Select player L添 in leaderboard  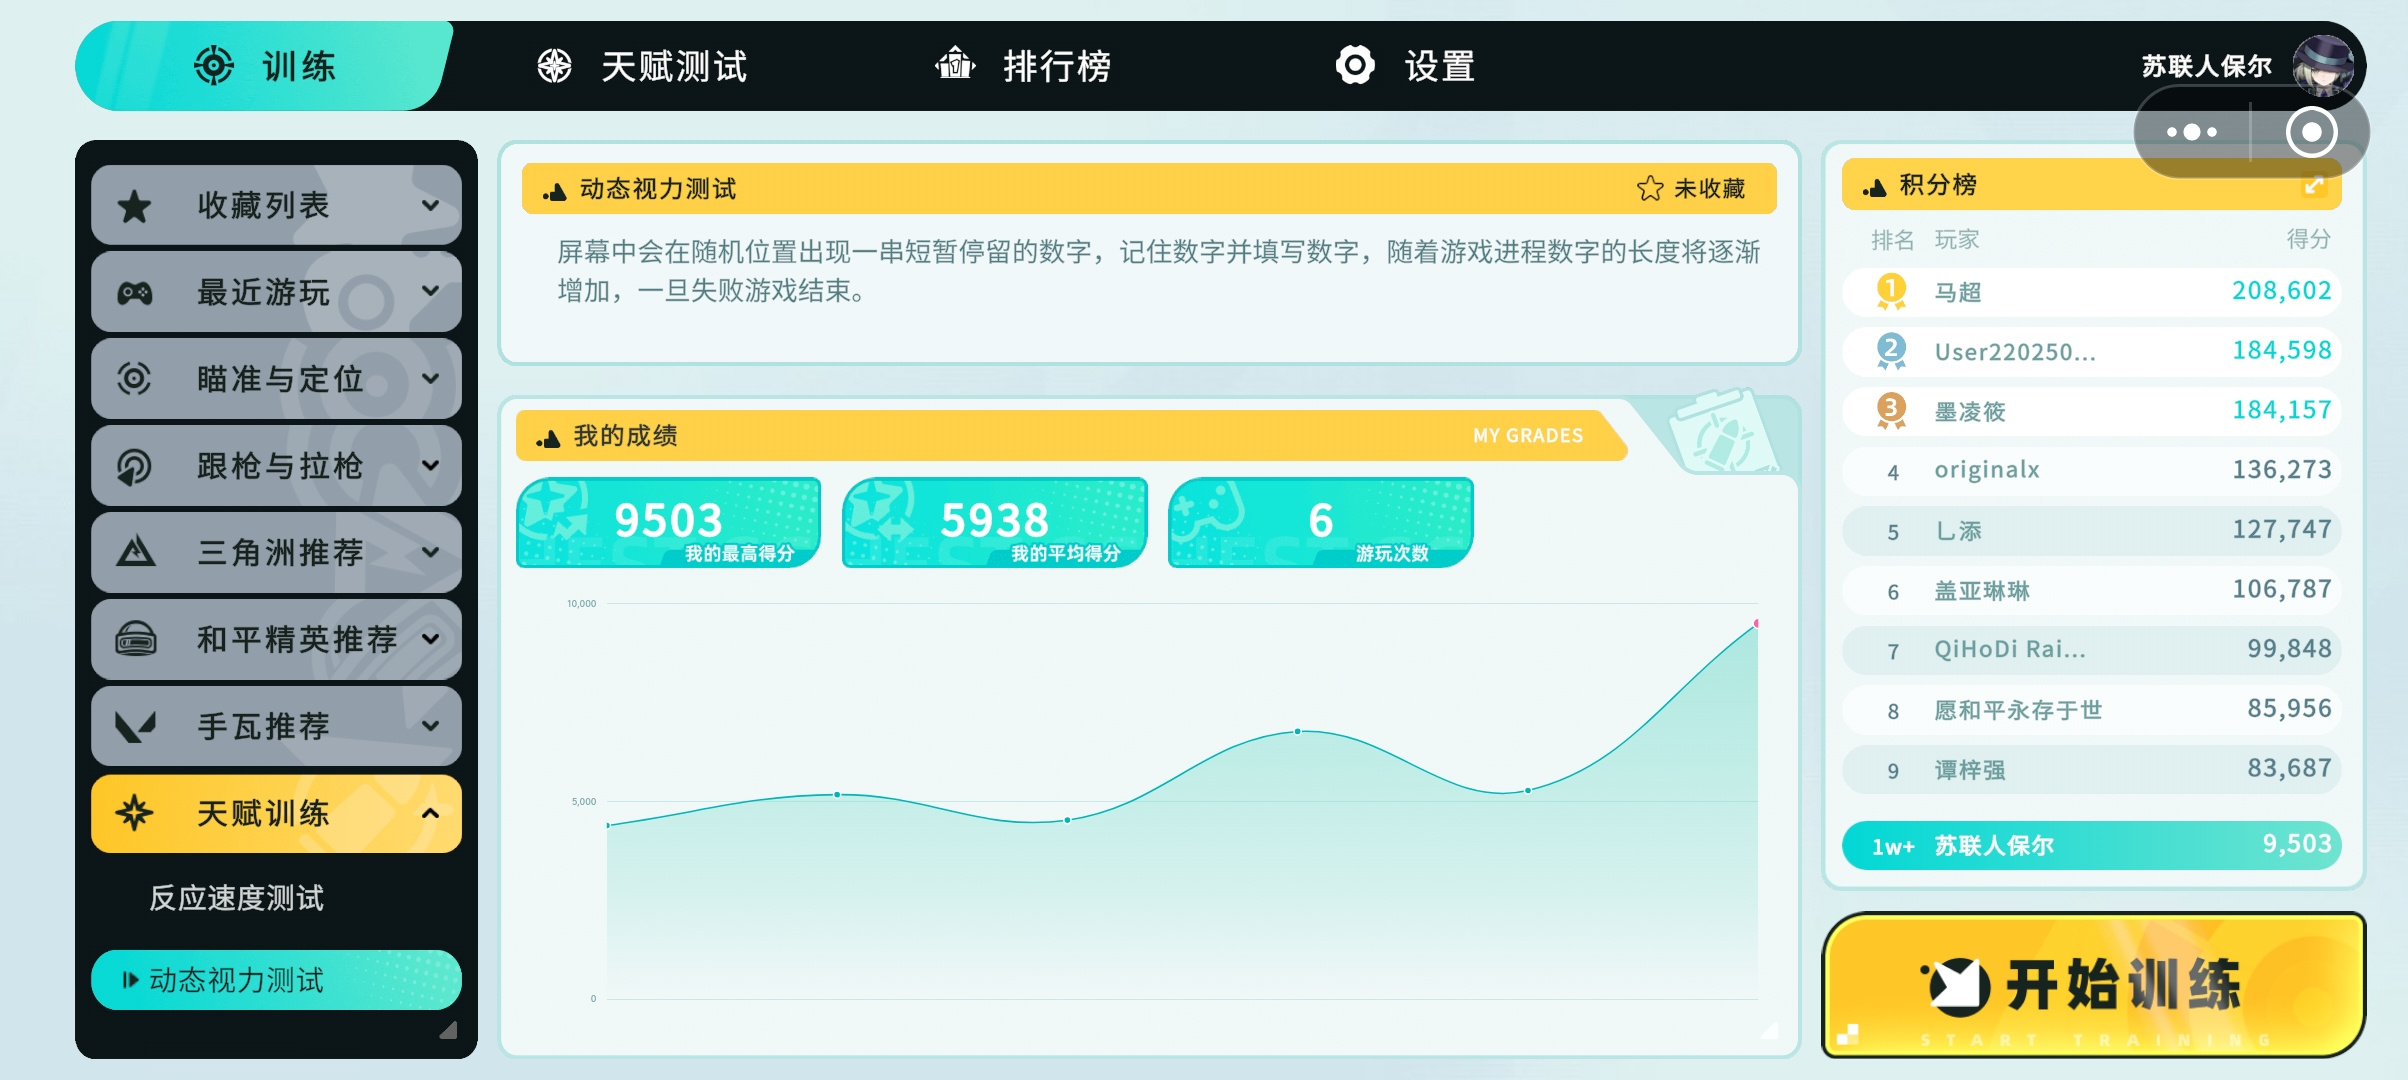2091,530
